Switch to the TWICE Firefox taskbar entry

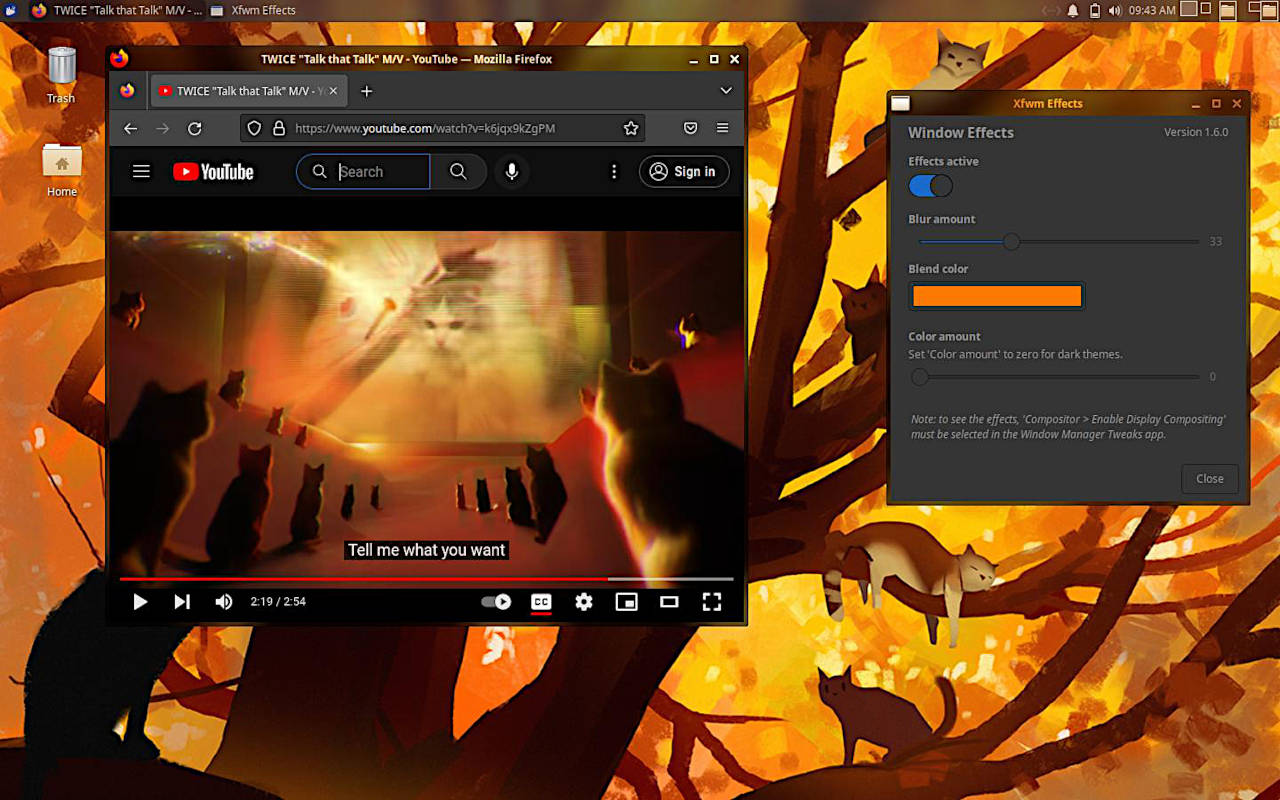pyautogui.click(x=117, y=10)
